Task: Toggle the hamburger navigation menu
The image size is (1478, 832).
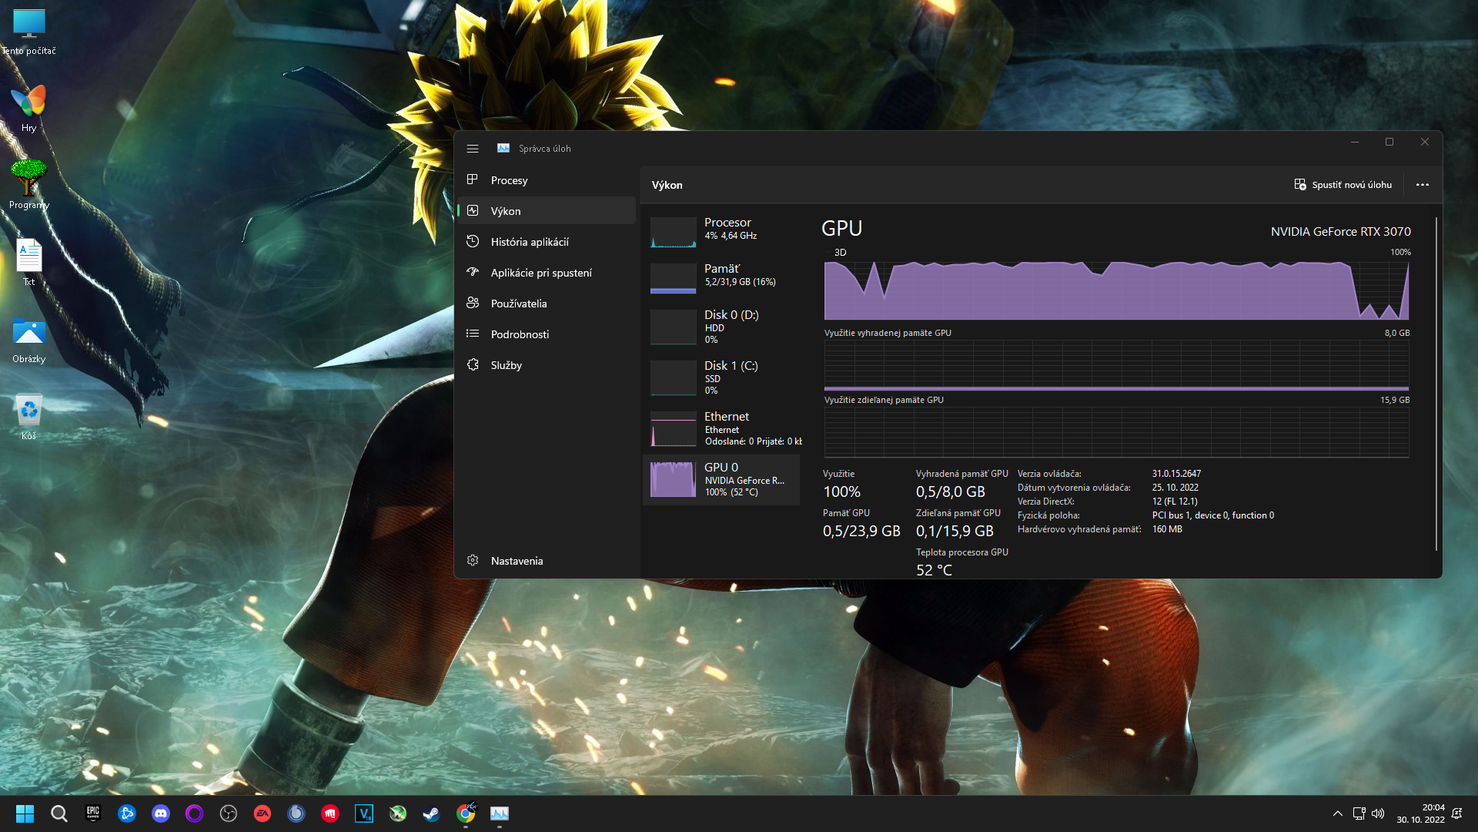Action: [473, 149]
